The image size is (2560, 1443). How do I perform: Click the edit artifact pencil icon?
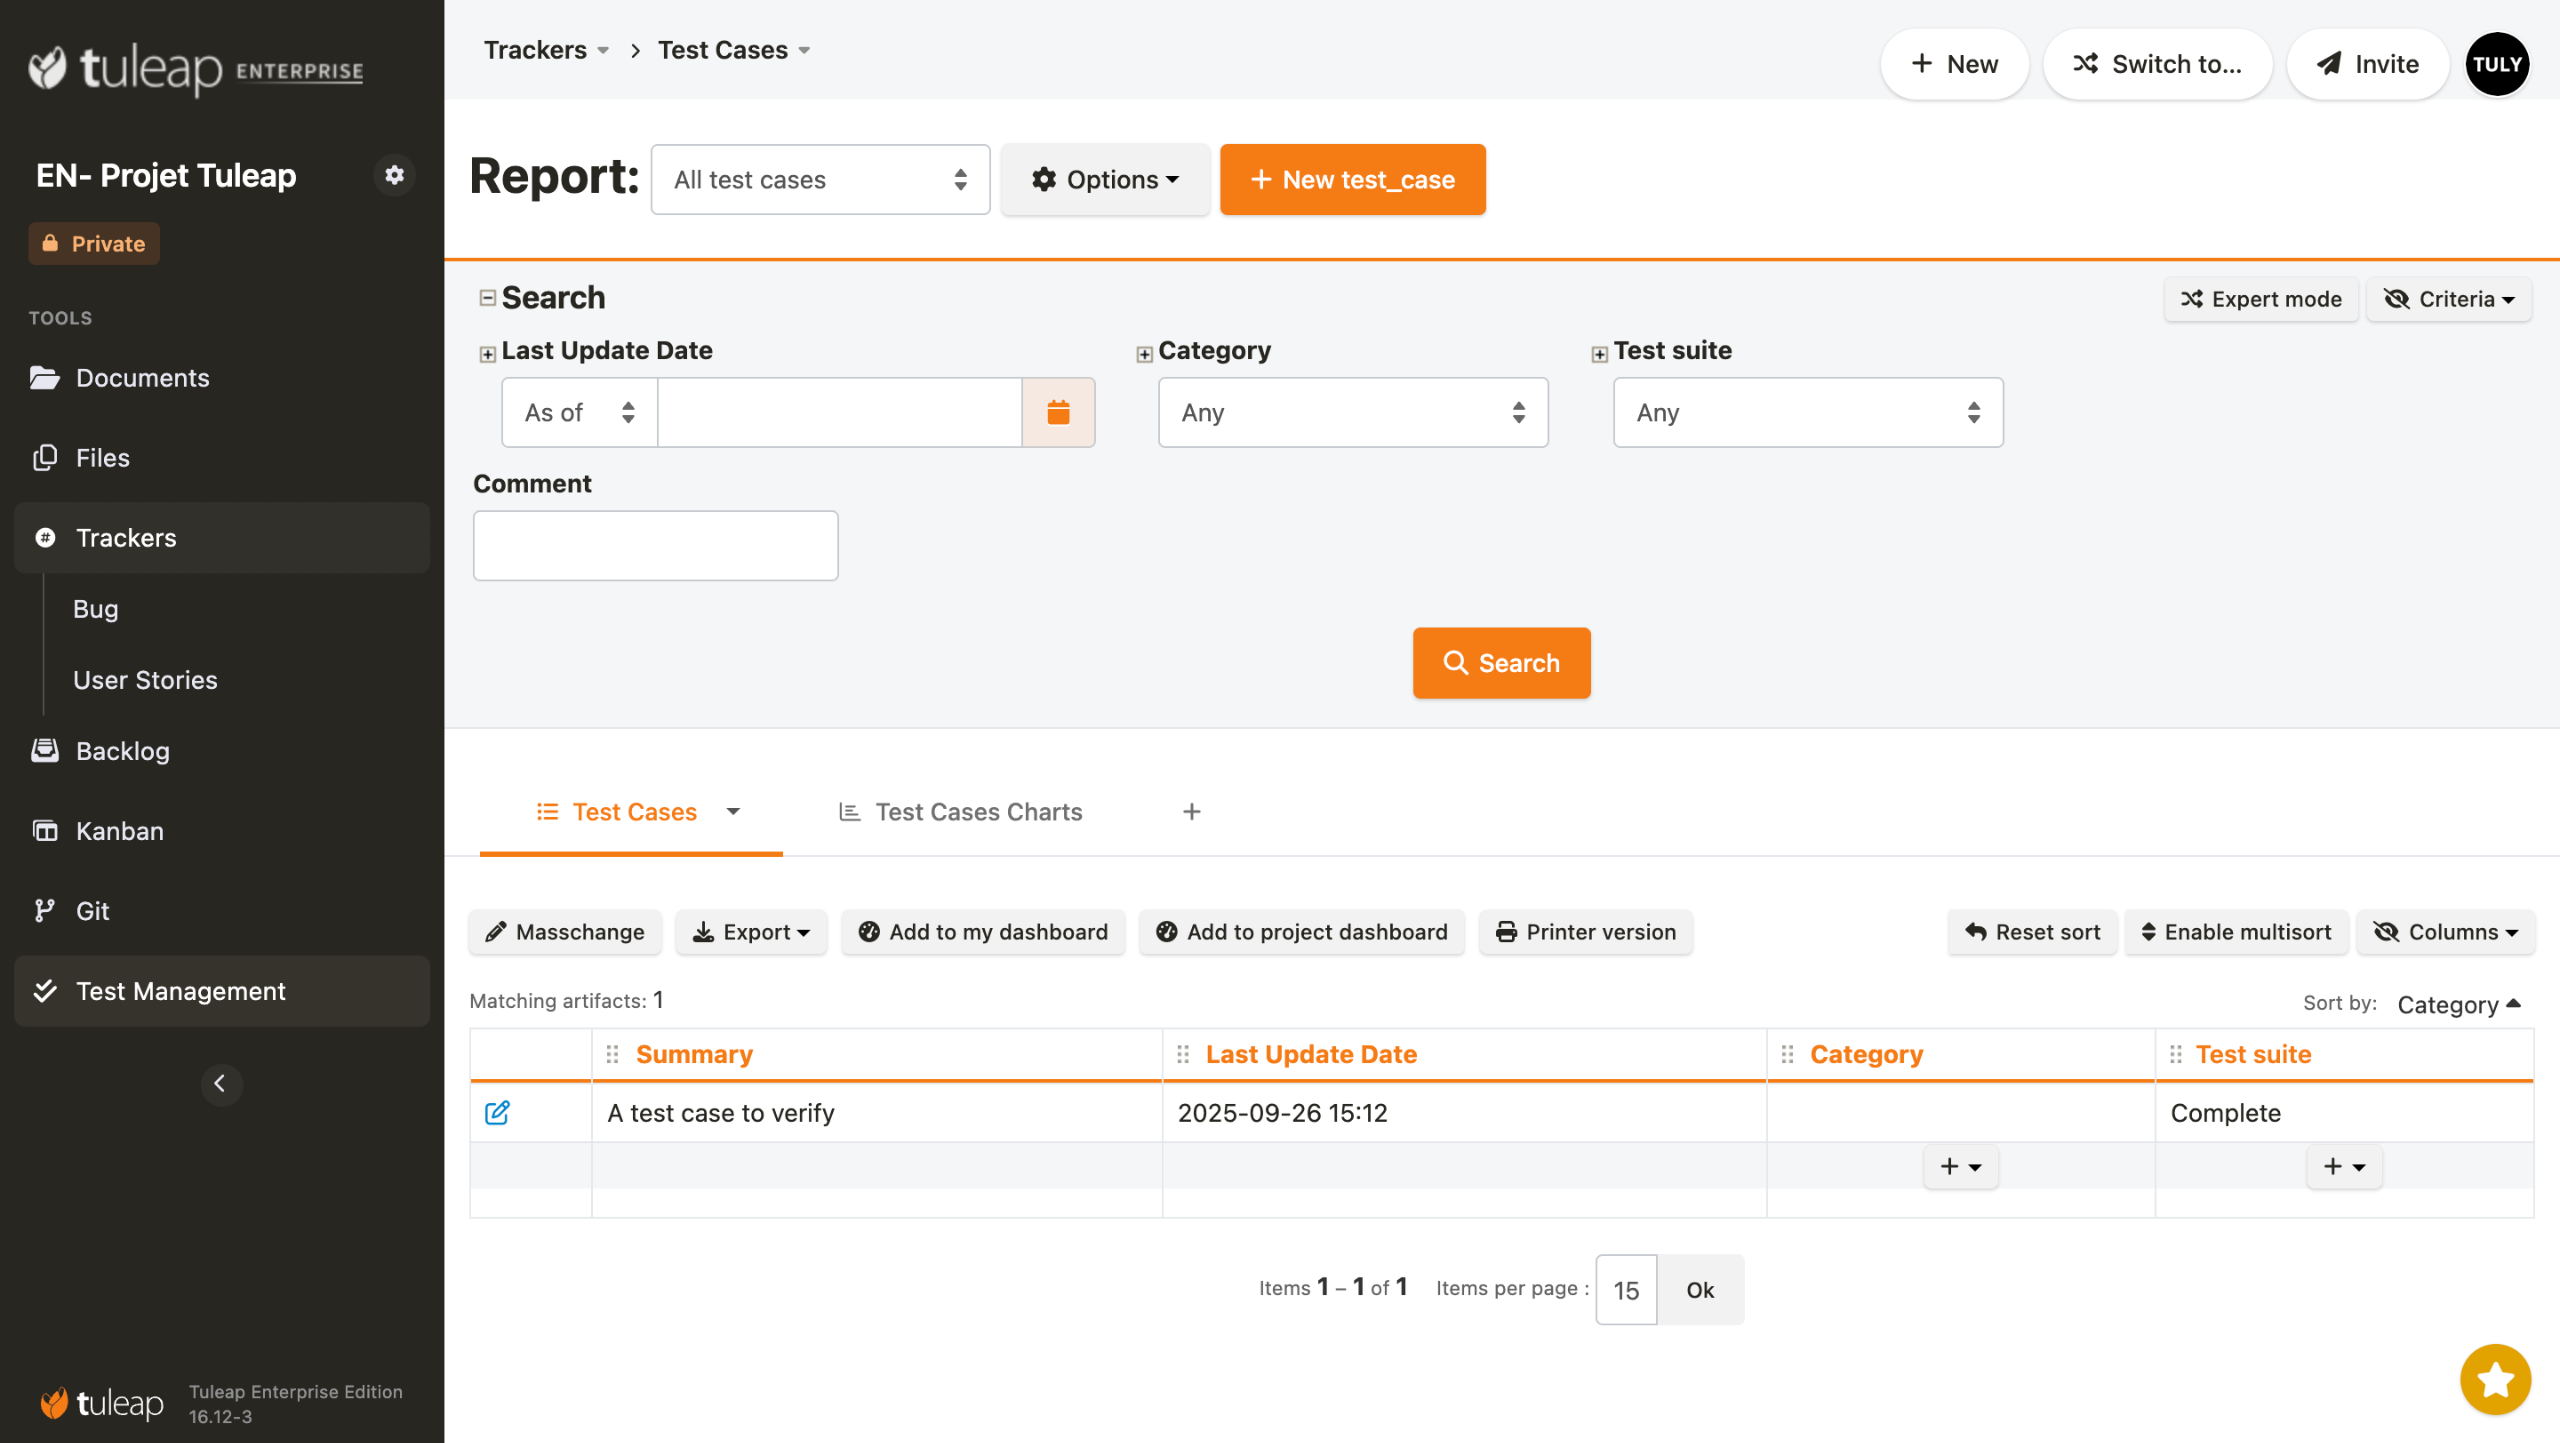click(497, 1112)
